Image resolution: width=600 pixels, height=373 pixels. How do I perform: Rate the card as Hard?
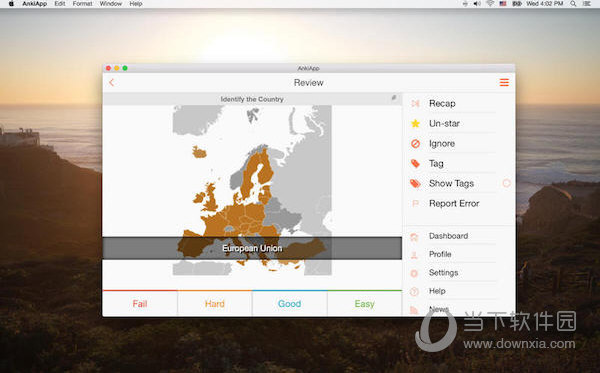pos(215,304)
